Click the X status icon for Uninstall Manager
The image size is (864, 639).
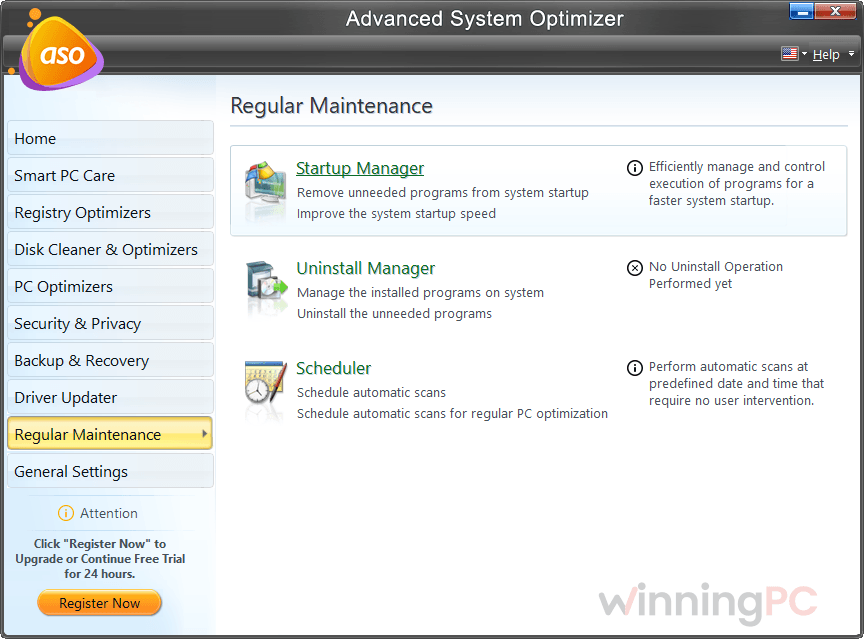pos(635,268)
